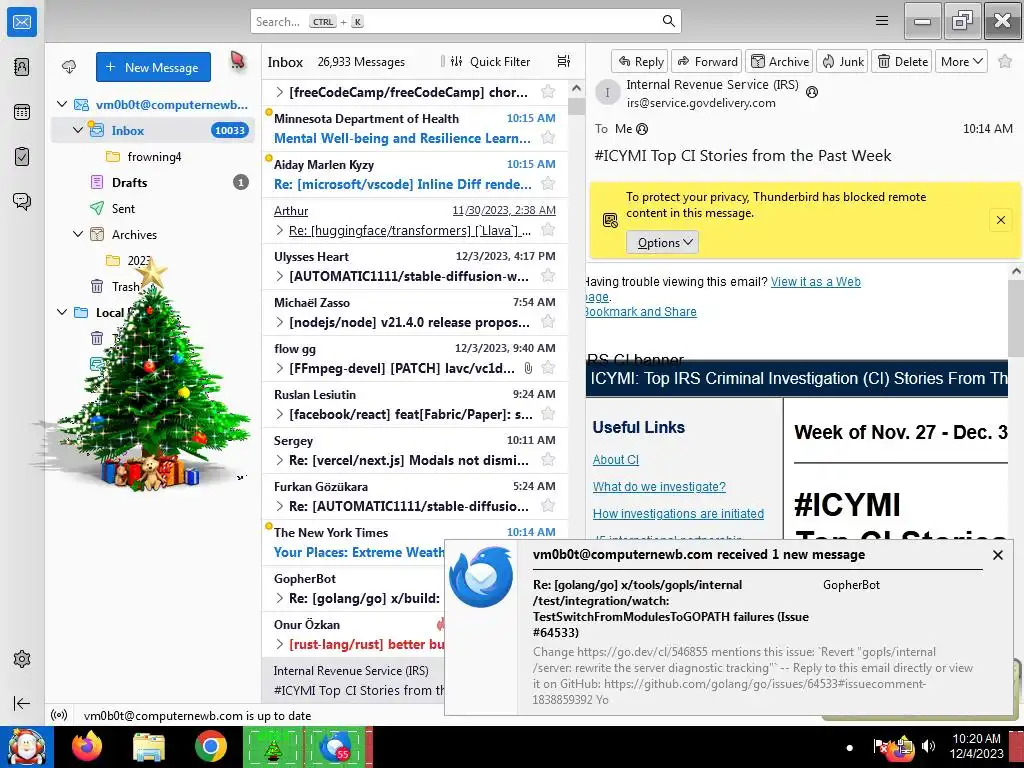Open Google Chrome from the taskbar
This screenshot has height=768, width=1024.
pos(210,746)
